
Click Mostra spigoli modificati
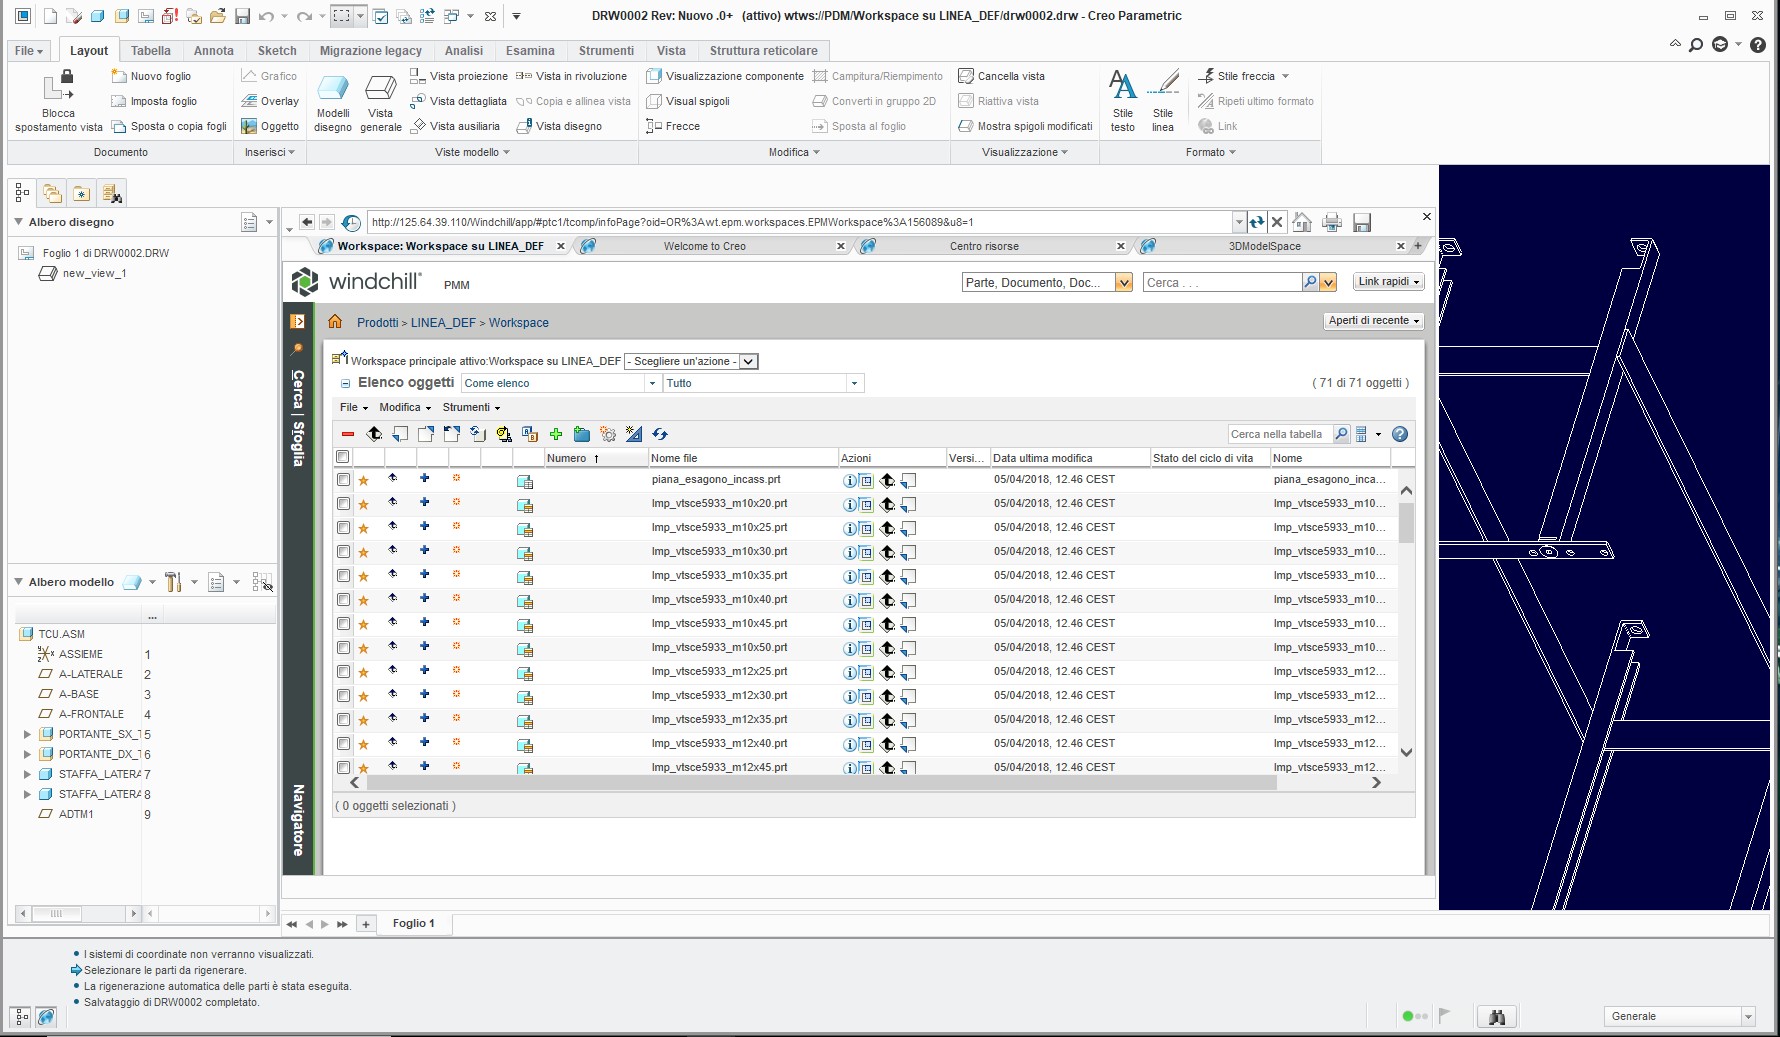point(1025,126)
